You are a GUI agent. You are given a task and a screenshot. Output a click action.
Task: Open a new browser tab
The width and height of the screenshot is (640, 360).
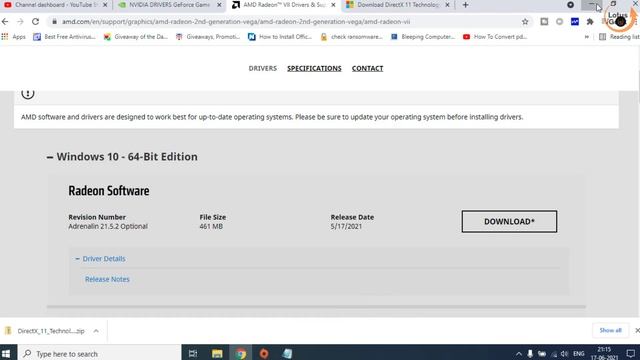[x=465, y=5]
